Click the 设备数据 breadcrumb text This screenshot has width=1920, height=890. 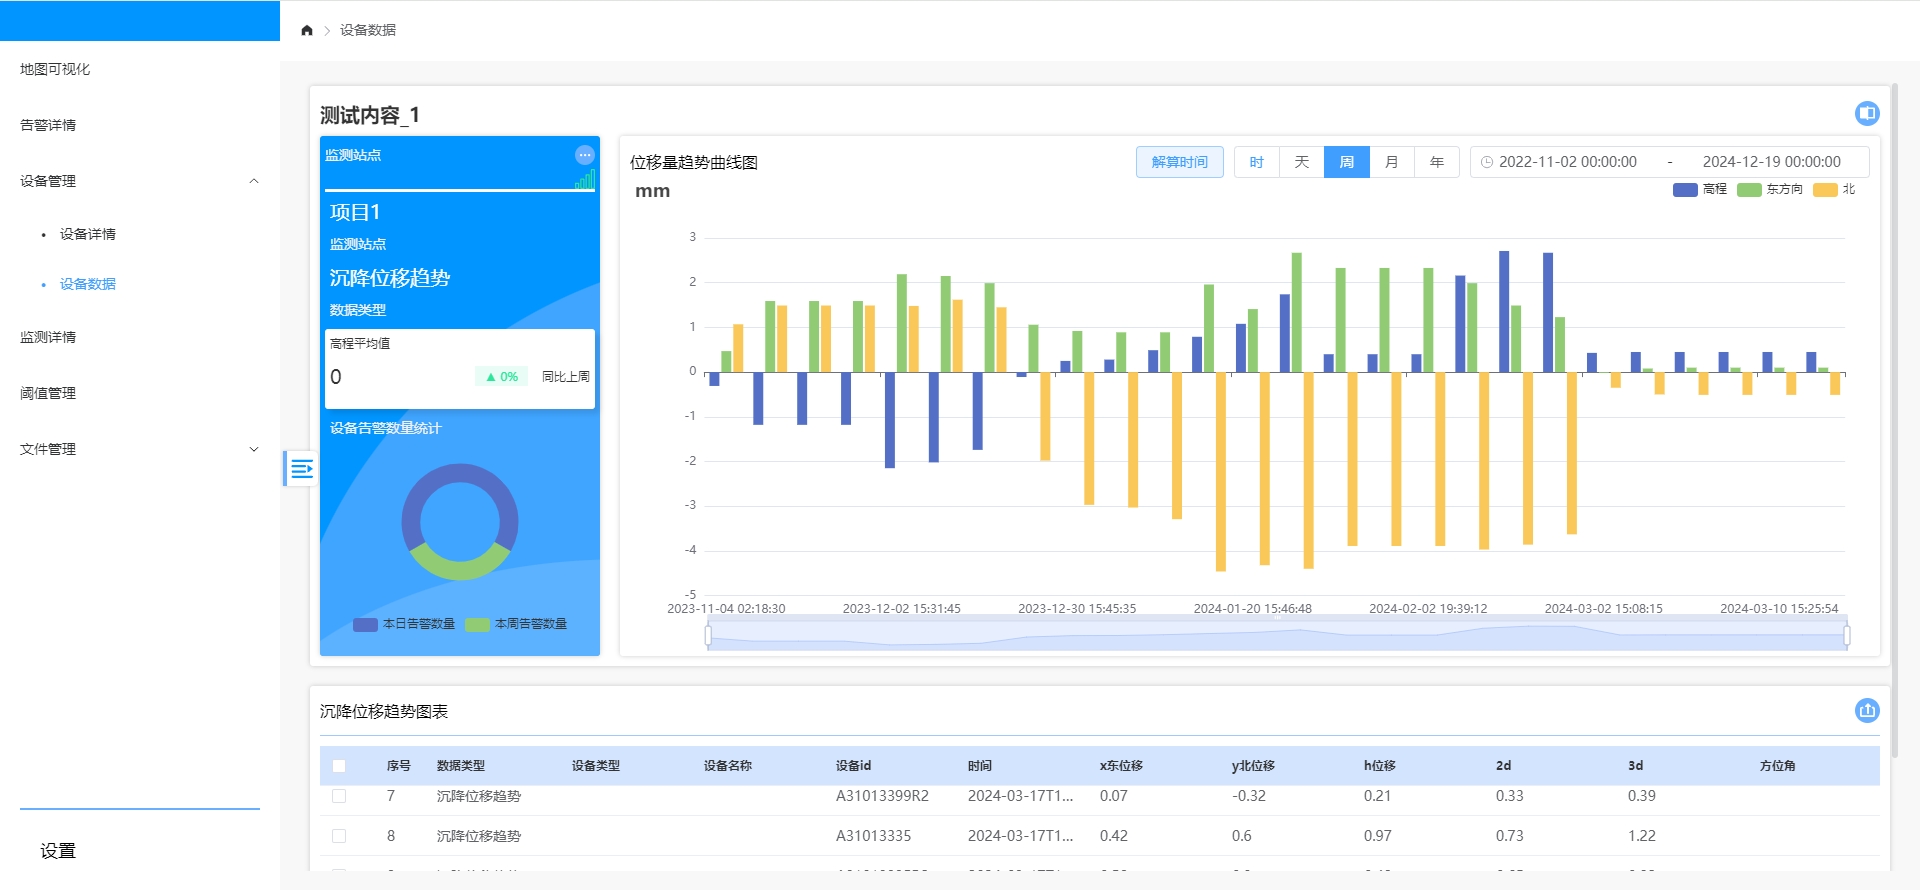368,30
